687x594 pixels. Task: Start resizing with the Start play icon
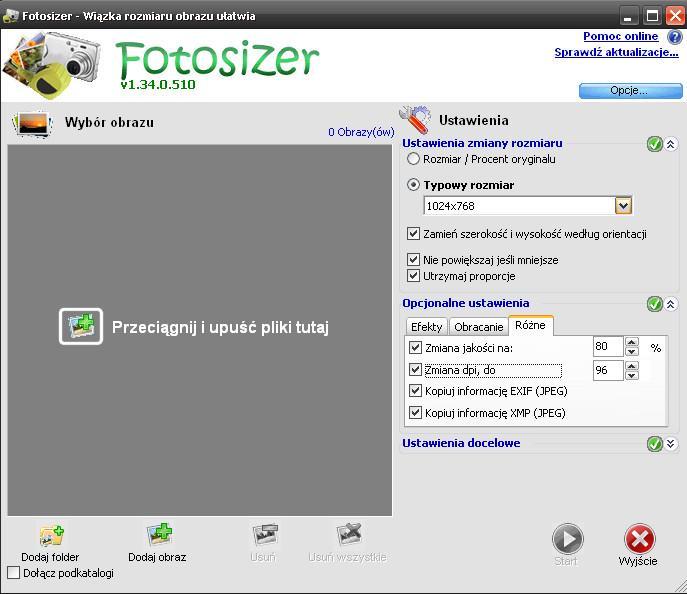[568, 539]
